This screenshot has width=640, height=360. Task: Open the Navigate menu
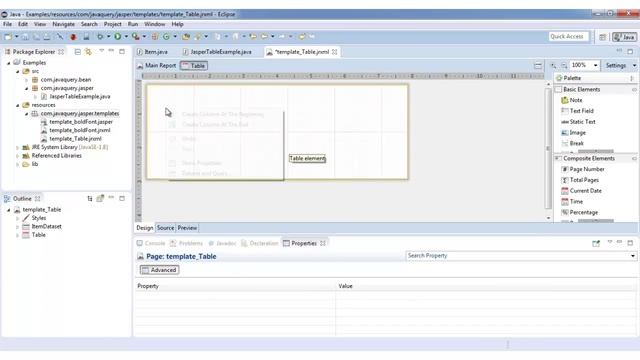pyautogui.click(x=63, y=24)
